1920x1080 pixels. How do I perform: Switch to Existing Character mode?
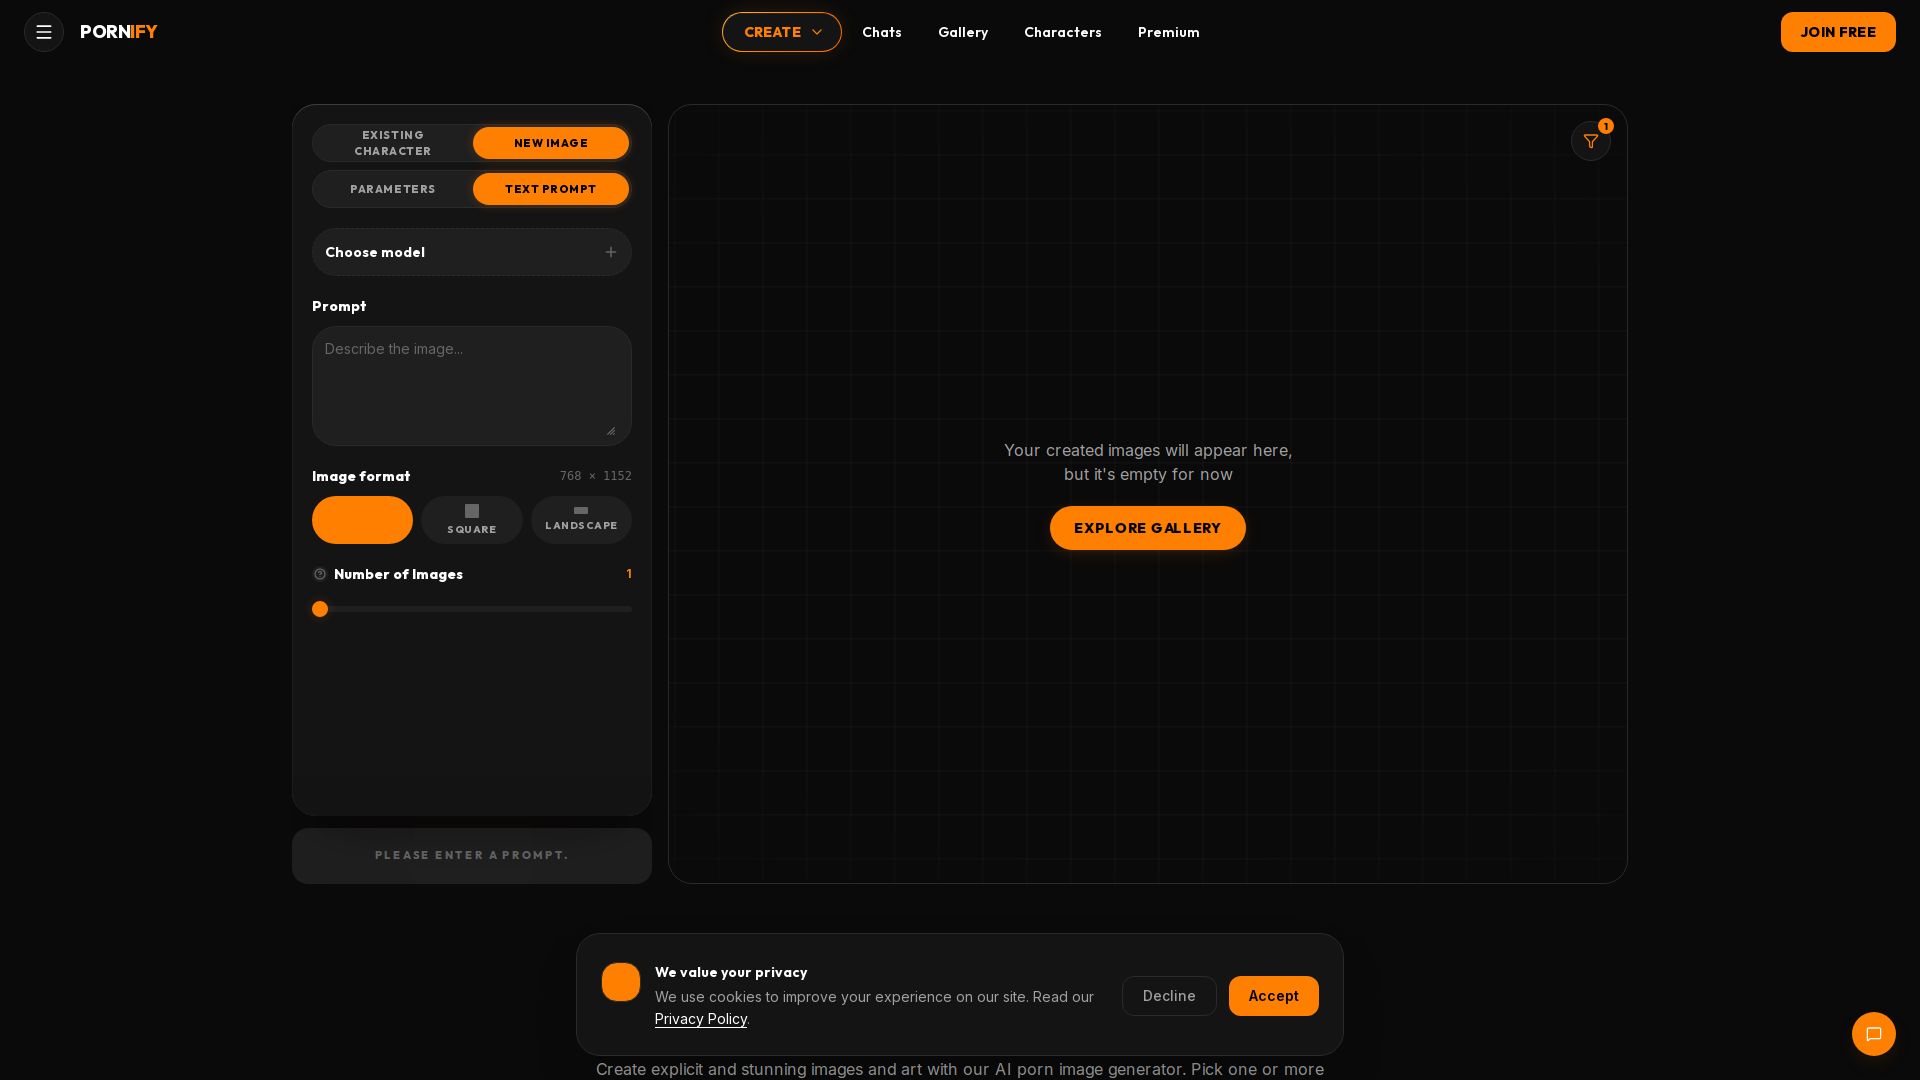click(393, 143)
